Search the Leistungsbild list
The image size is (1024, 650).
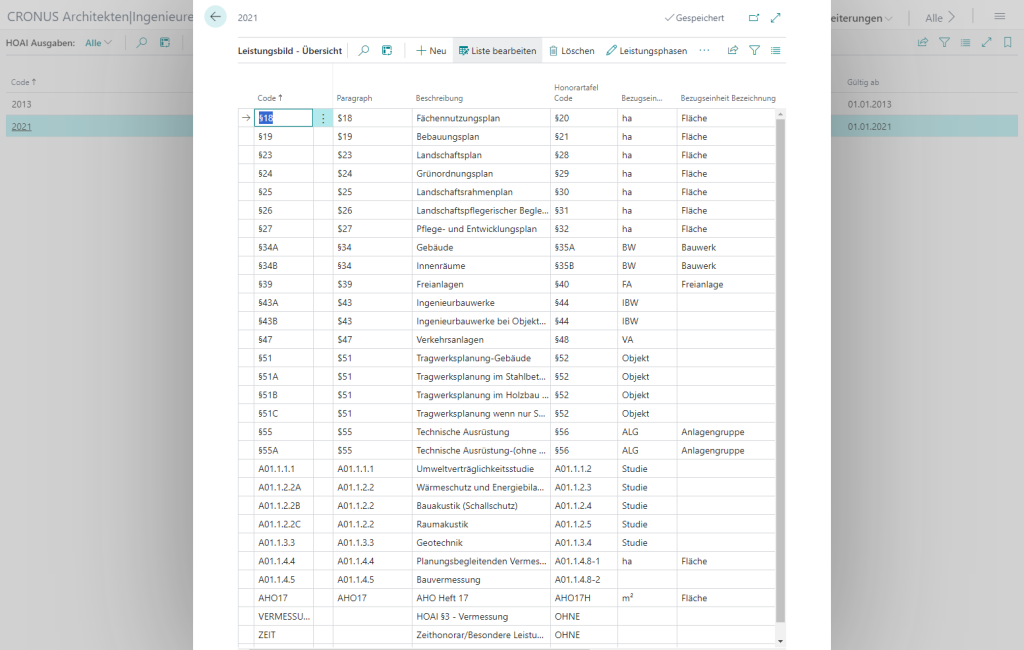click(x=364, y=50)
